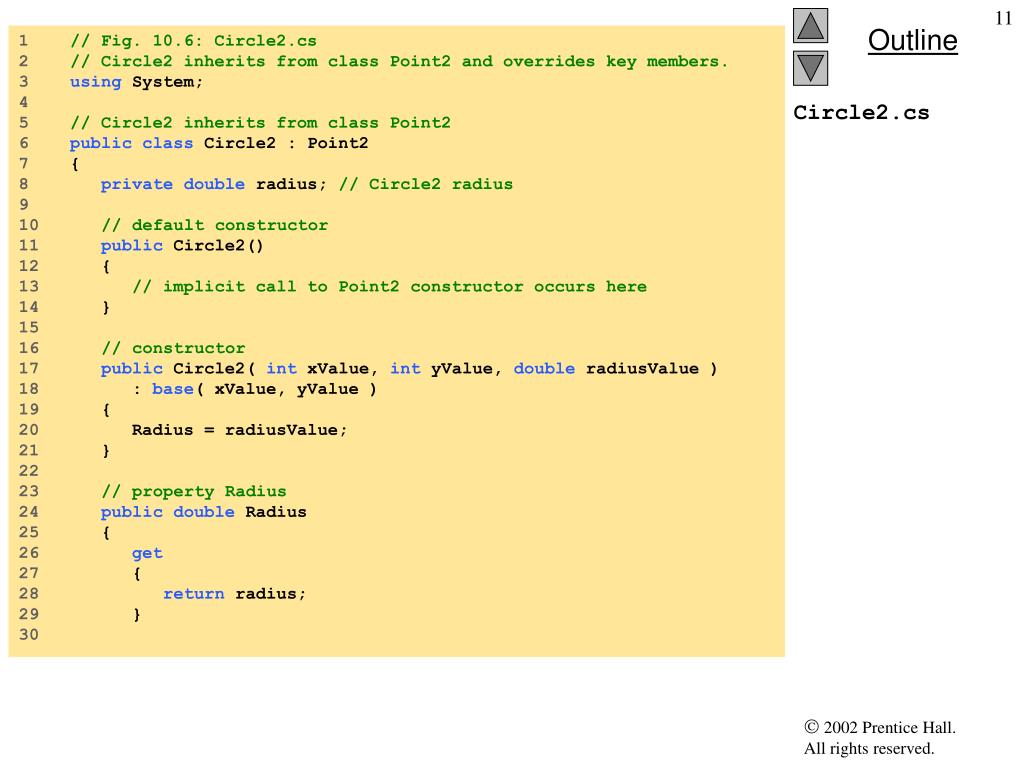Click the using System statement

[136, 82]
